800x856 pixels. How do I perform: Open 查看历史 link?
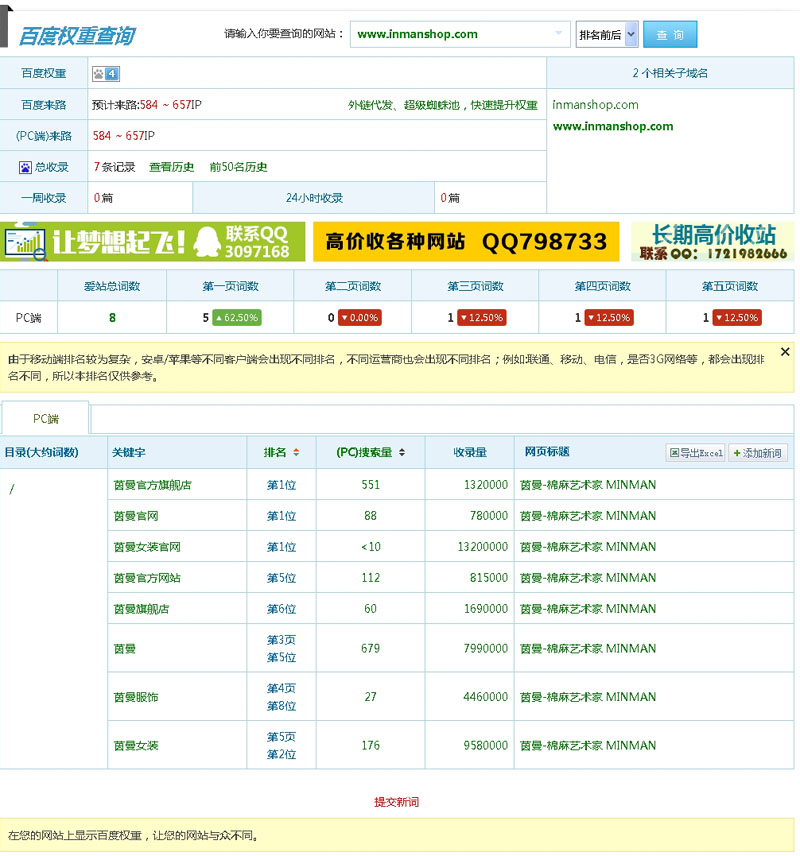coord(171,167)
